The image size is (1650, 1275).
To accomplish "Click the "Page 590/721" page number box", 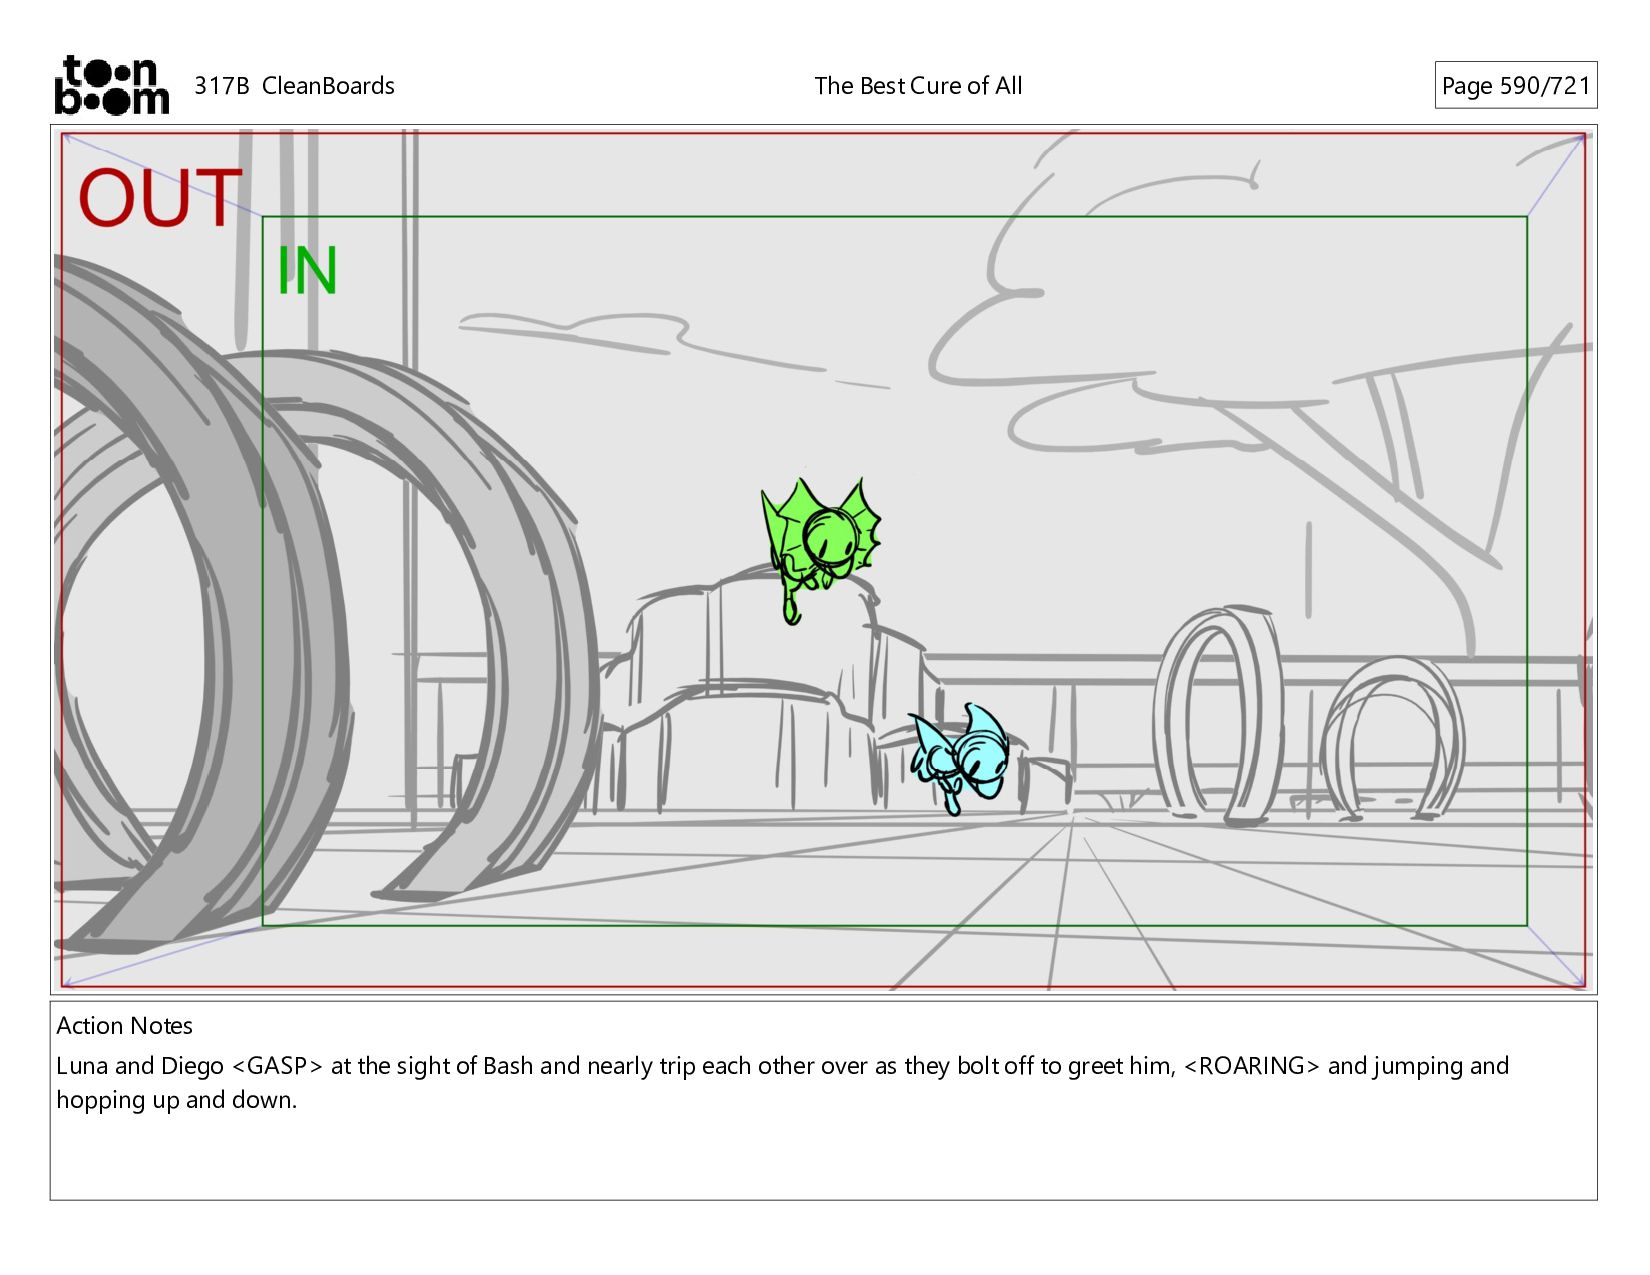I will coord(1515,86).
